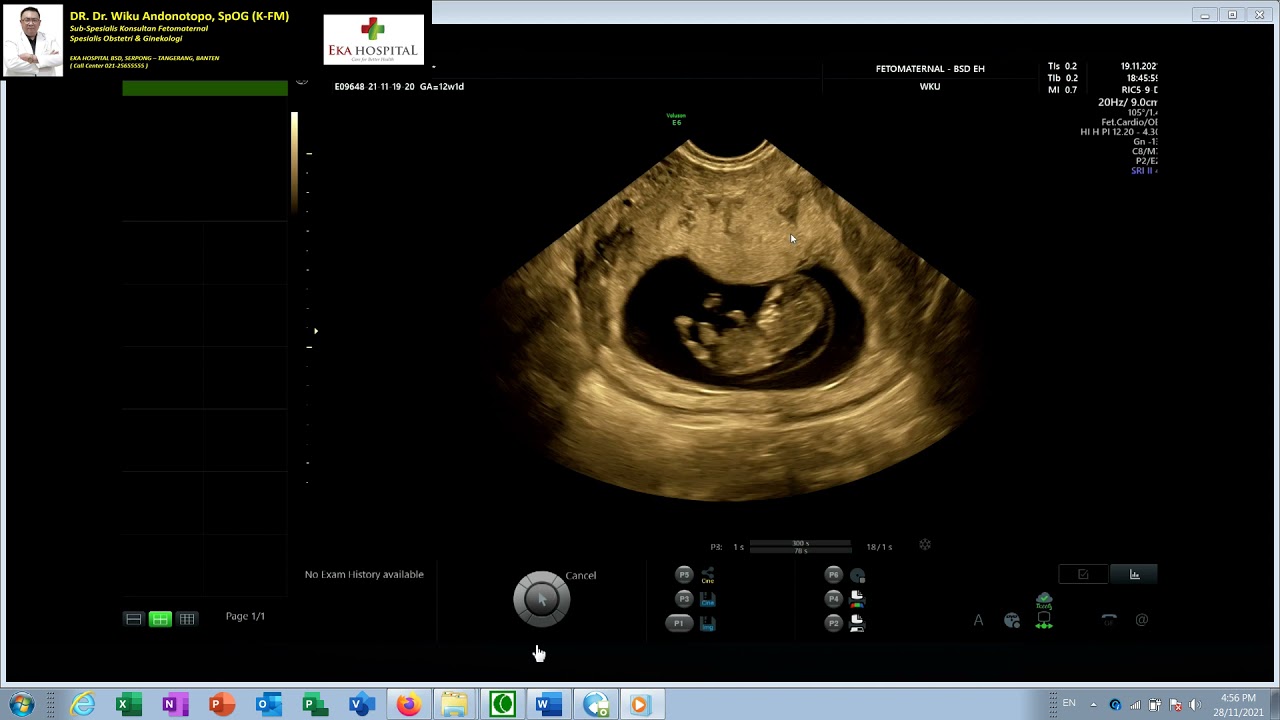Viewport: 1280px width, 720px height.
Task: Click the share Cine icon beside P5
Action: point(707,576)
